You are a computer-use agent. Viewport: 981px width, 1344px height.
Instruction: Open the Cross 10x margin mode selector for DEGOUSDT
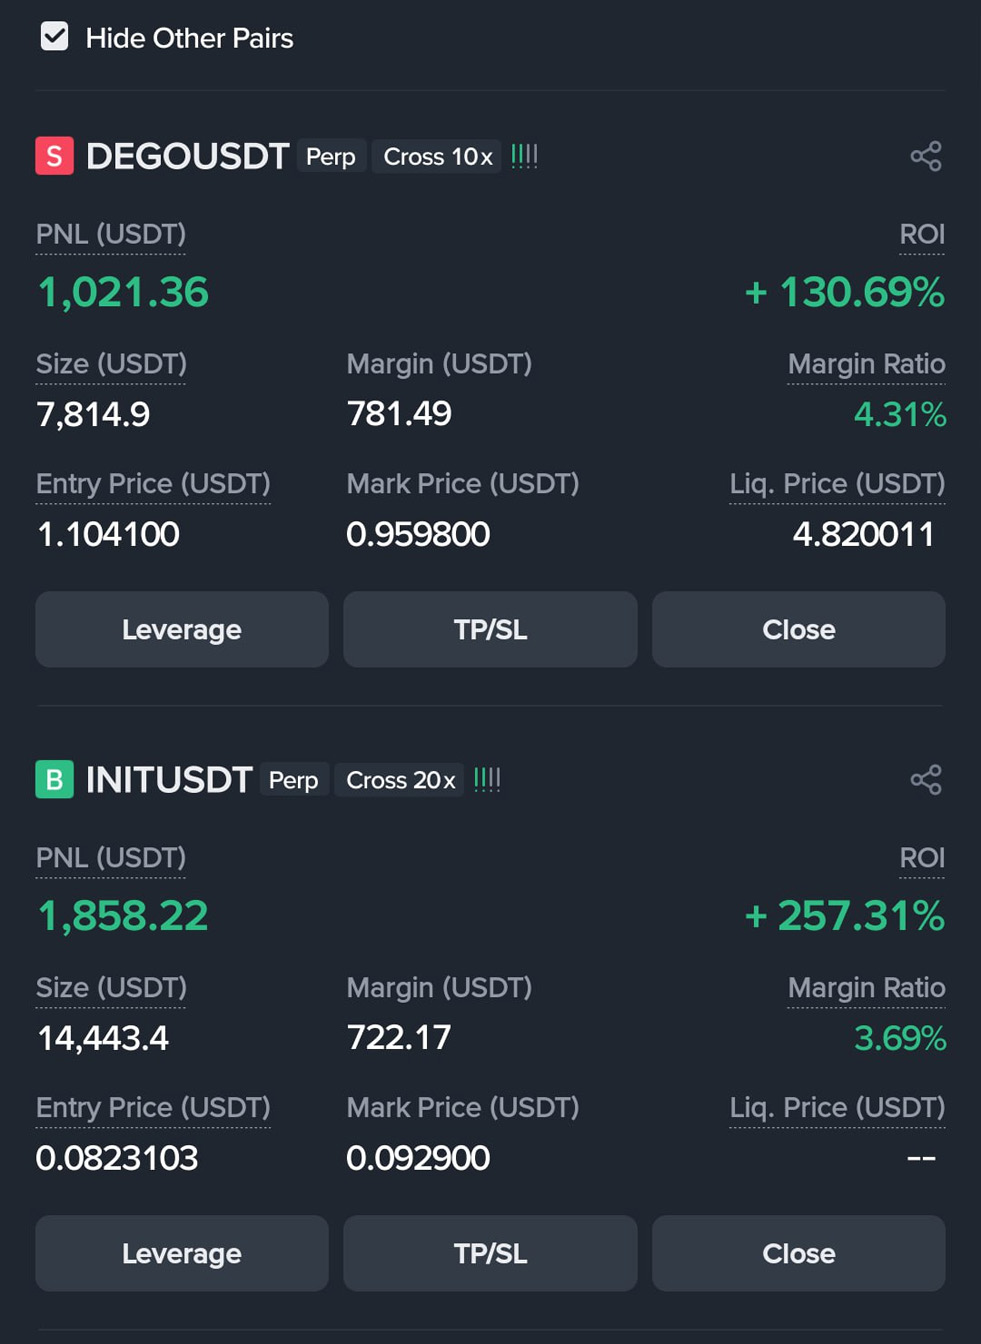(x=435, y=155)
